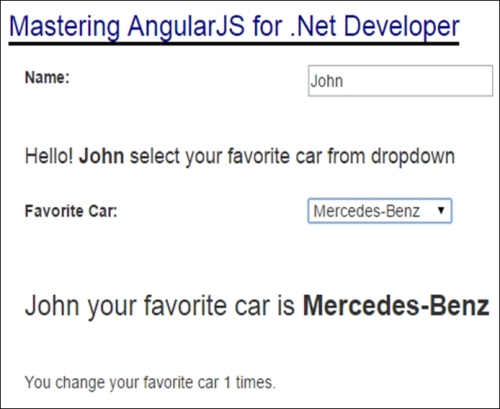
Task: Click the bold Mercedes-Benz result text
Action: [396, 305]
